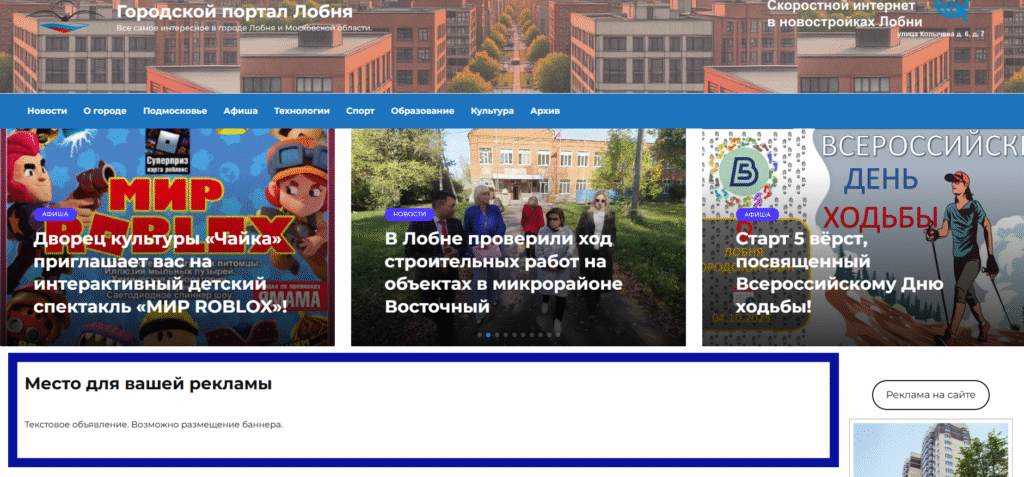Screen dimensions: 1024x477
Task: Click the Новости badge on the construction slide
Action: pyautogui.click(x=409, y=214)
